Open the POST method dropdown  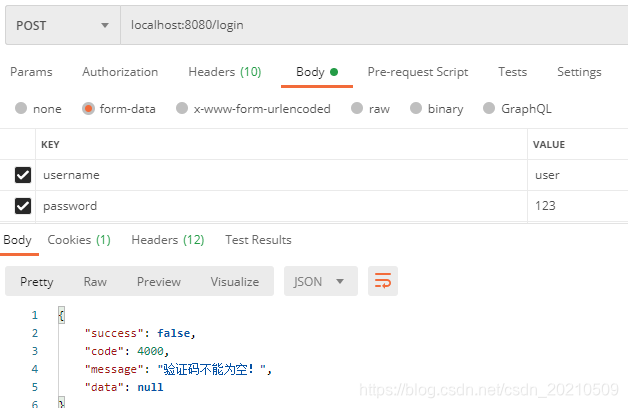click(63, 25)
